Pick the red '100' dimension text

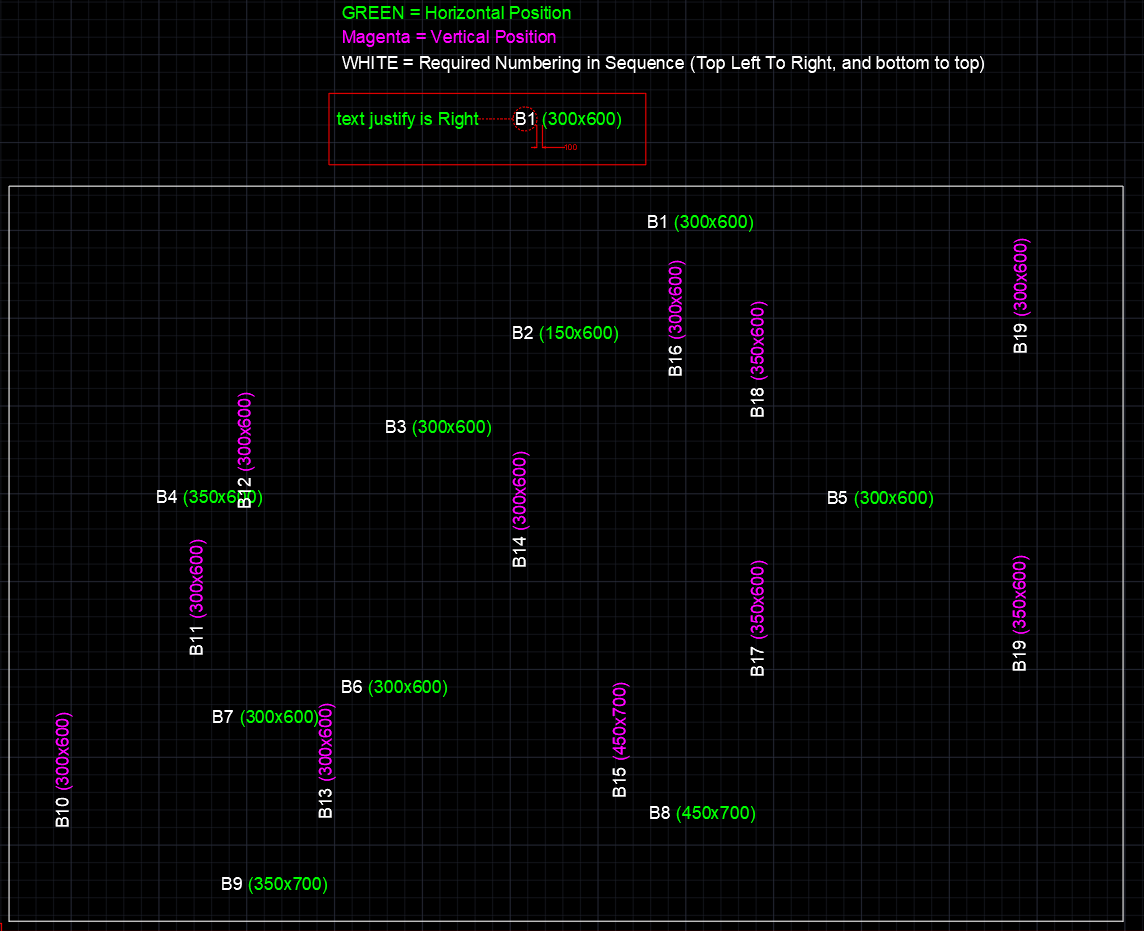[x=571, y=147]
